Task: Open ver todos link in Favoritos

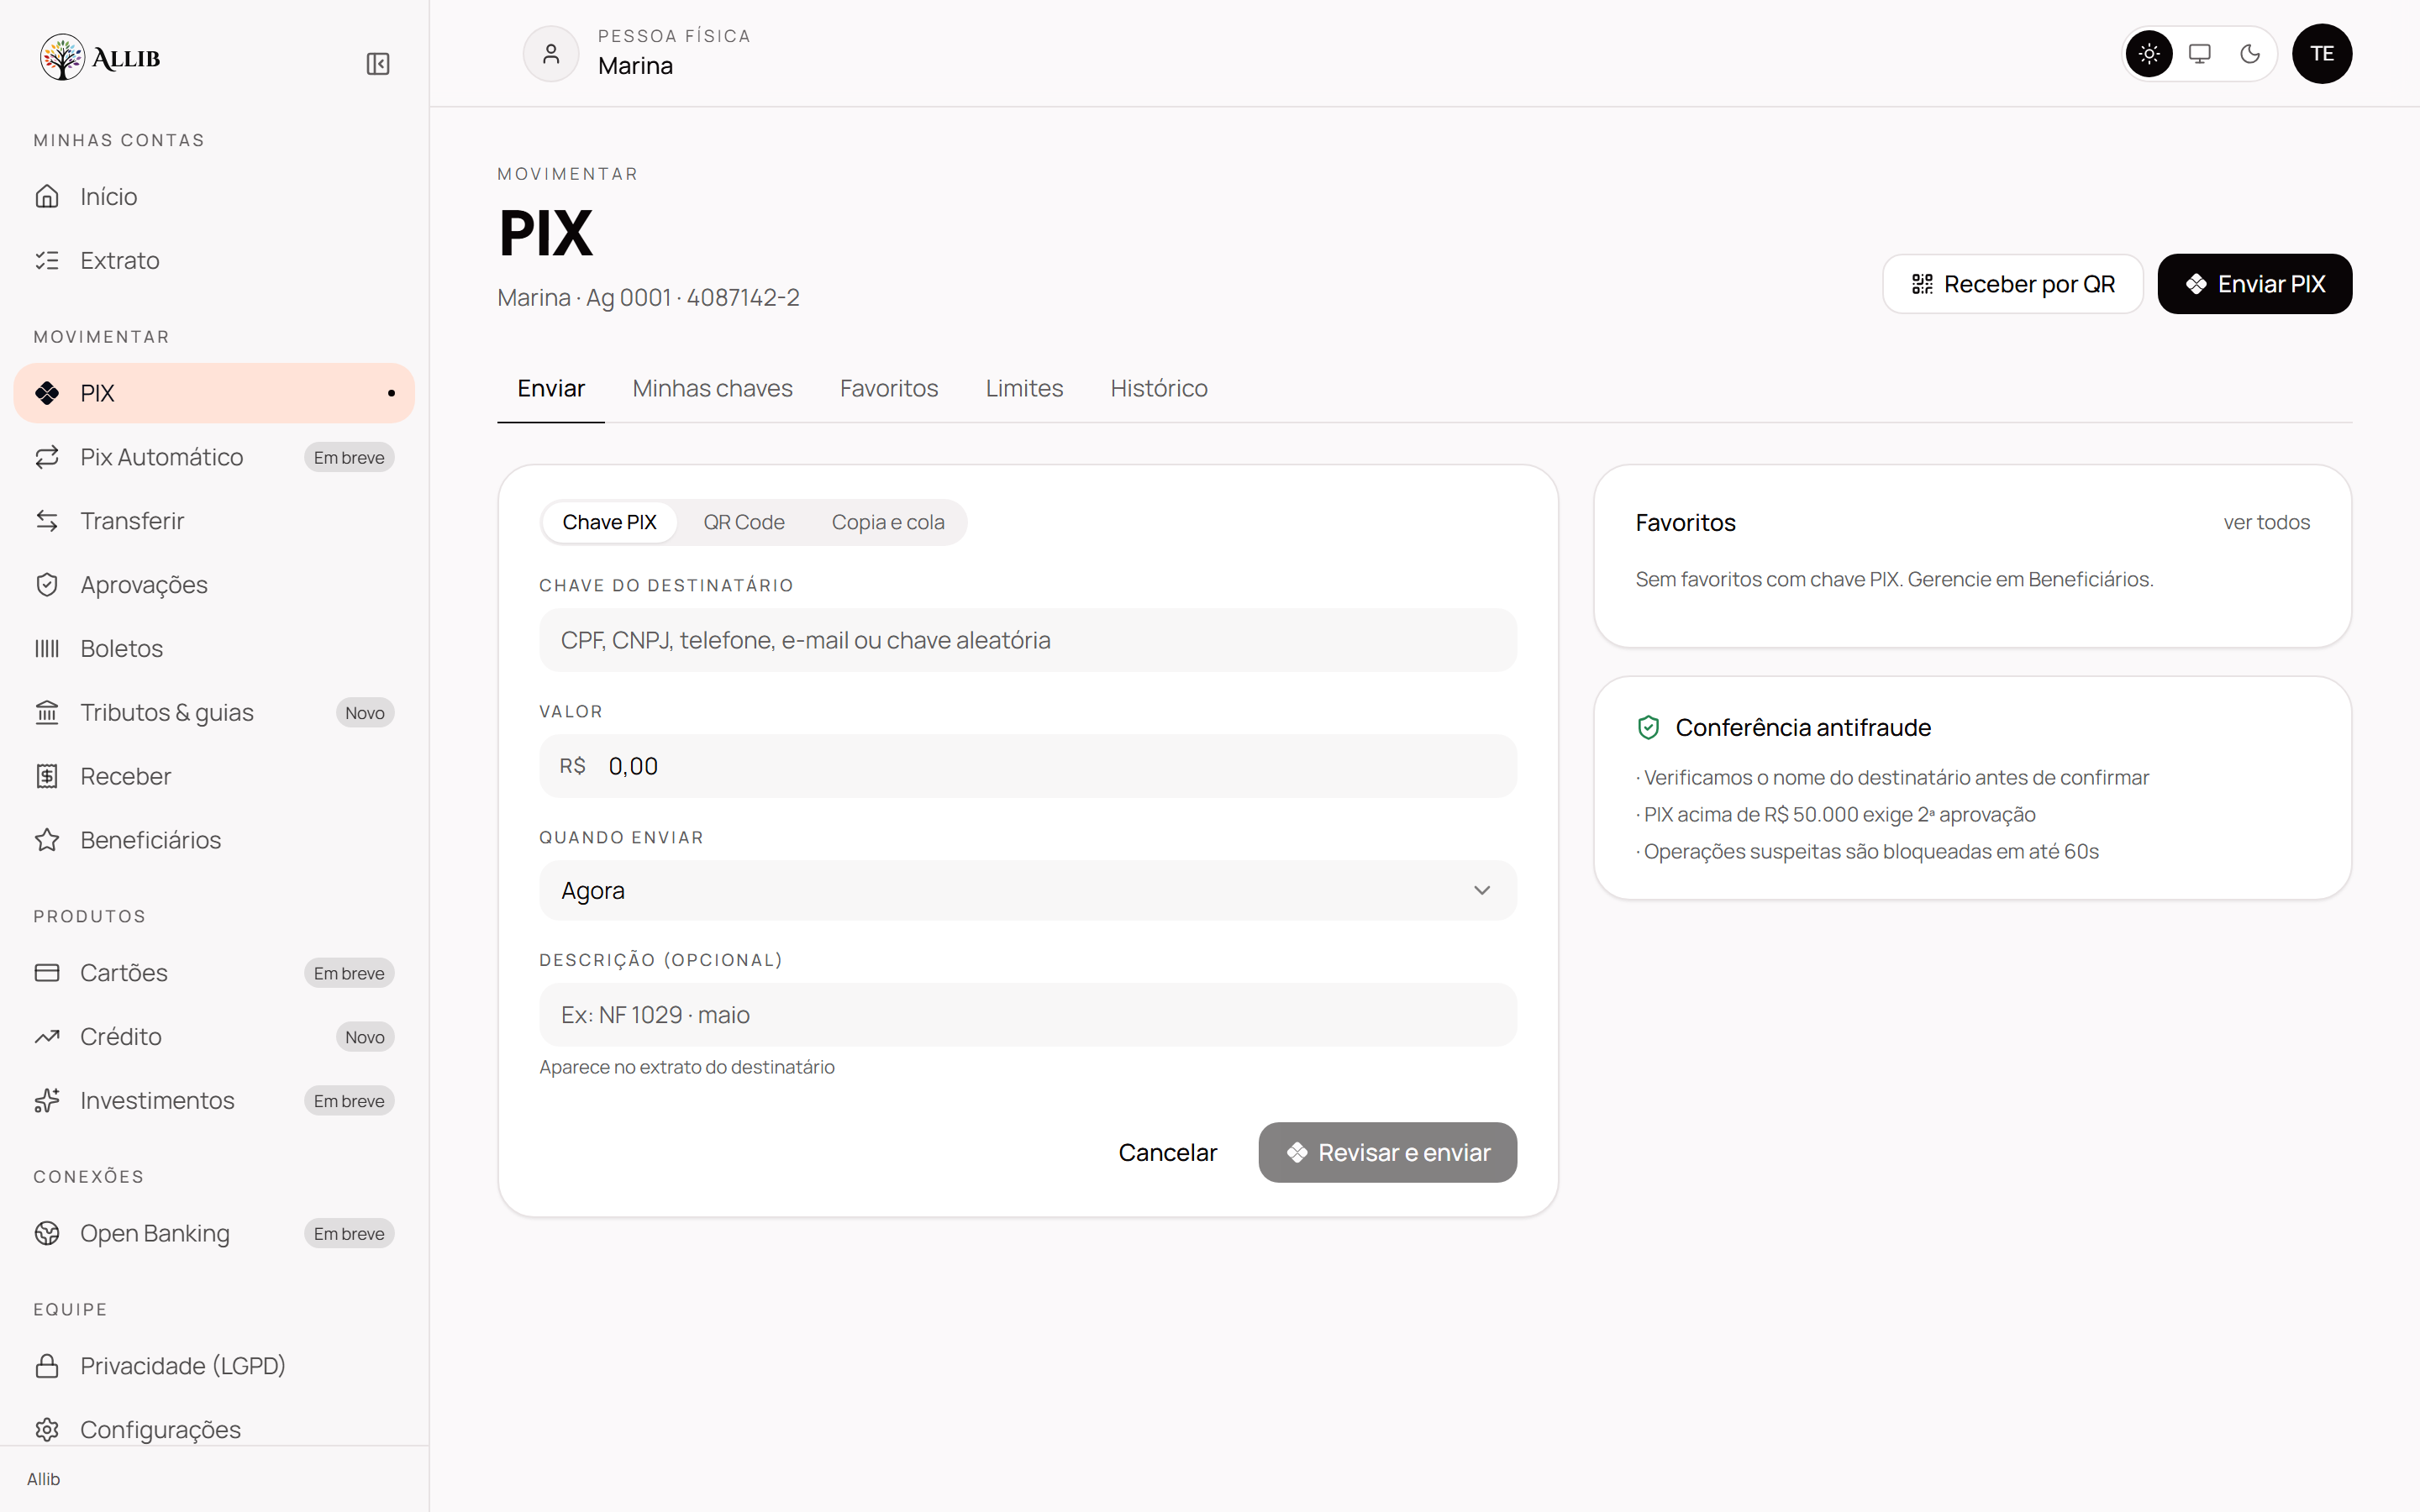Action: pyautogui.click(x=2266, y=522)
